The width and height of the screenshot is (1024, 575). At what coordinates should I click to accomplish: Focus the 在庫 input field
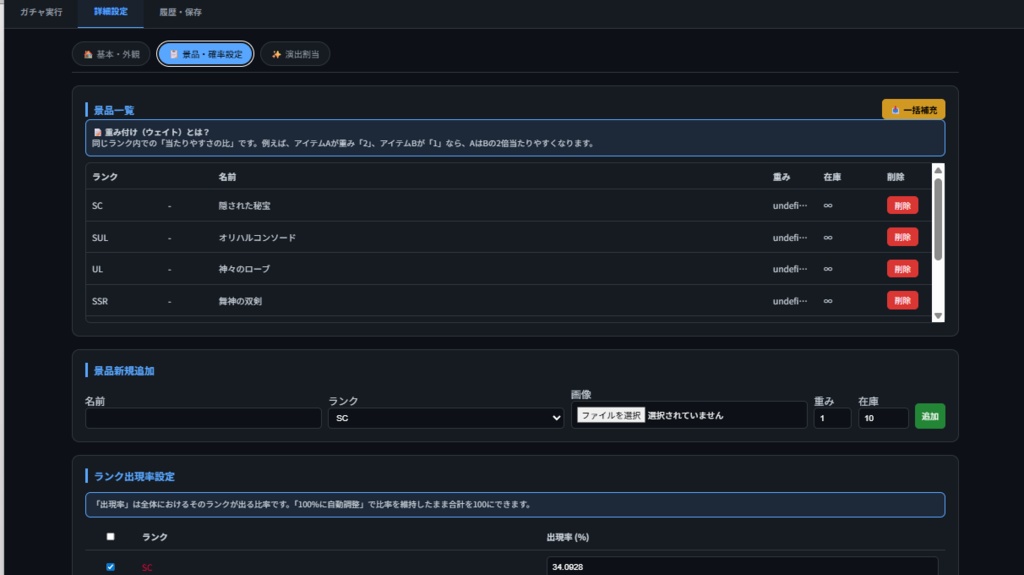(x=883, y=418)
